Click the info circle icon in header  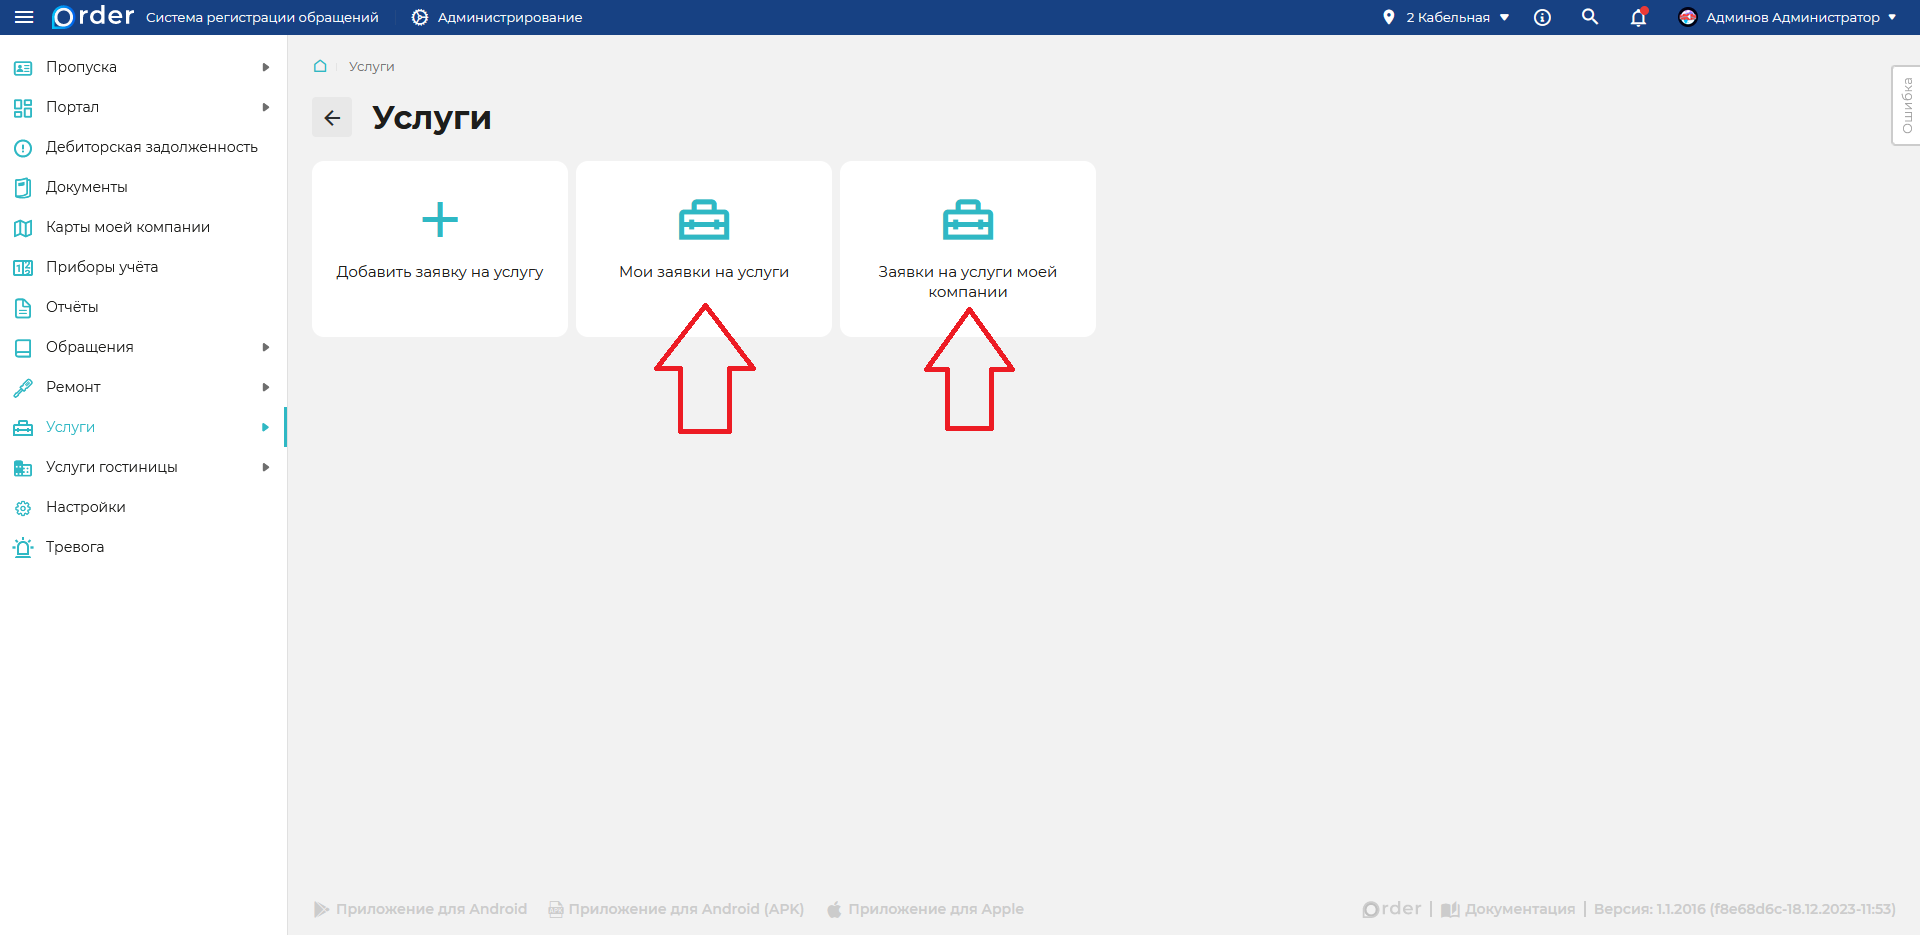(1542, 17)
